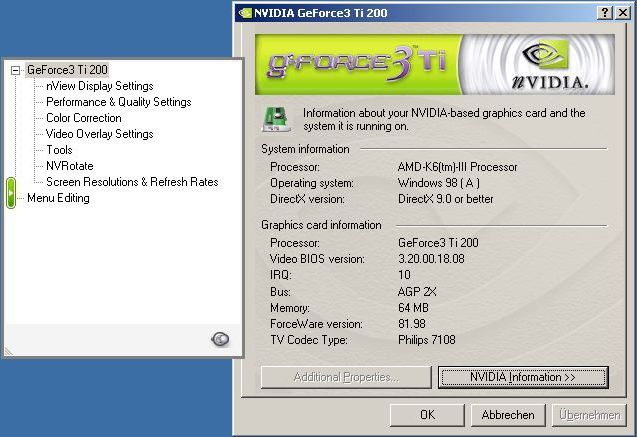Click the NVIDIA Information >> button

[x=523, y=377]
